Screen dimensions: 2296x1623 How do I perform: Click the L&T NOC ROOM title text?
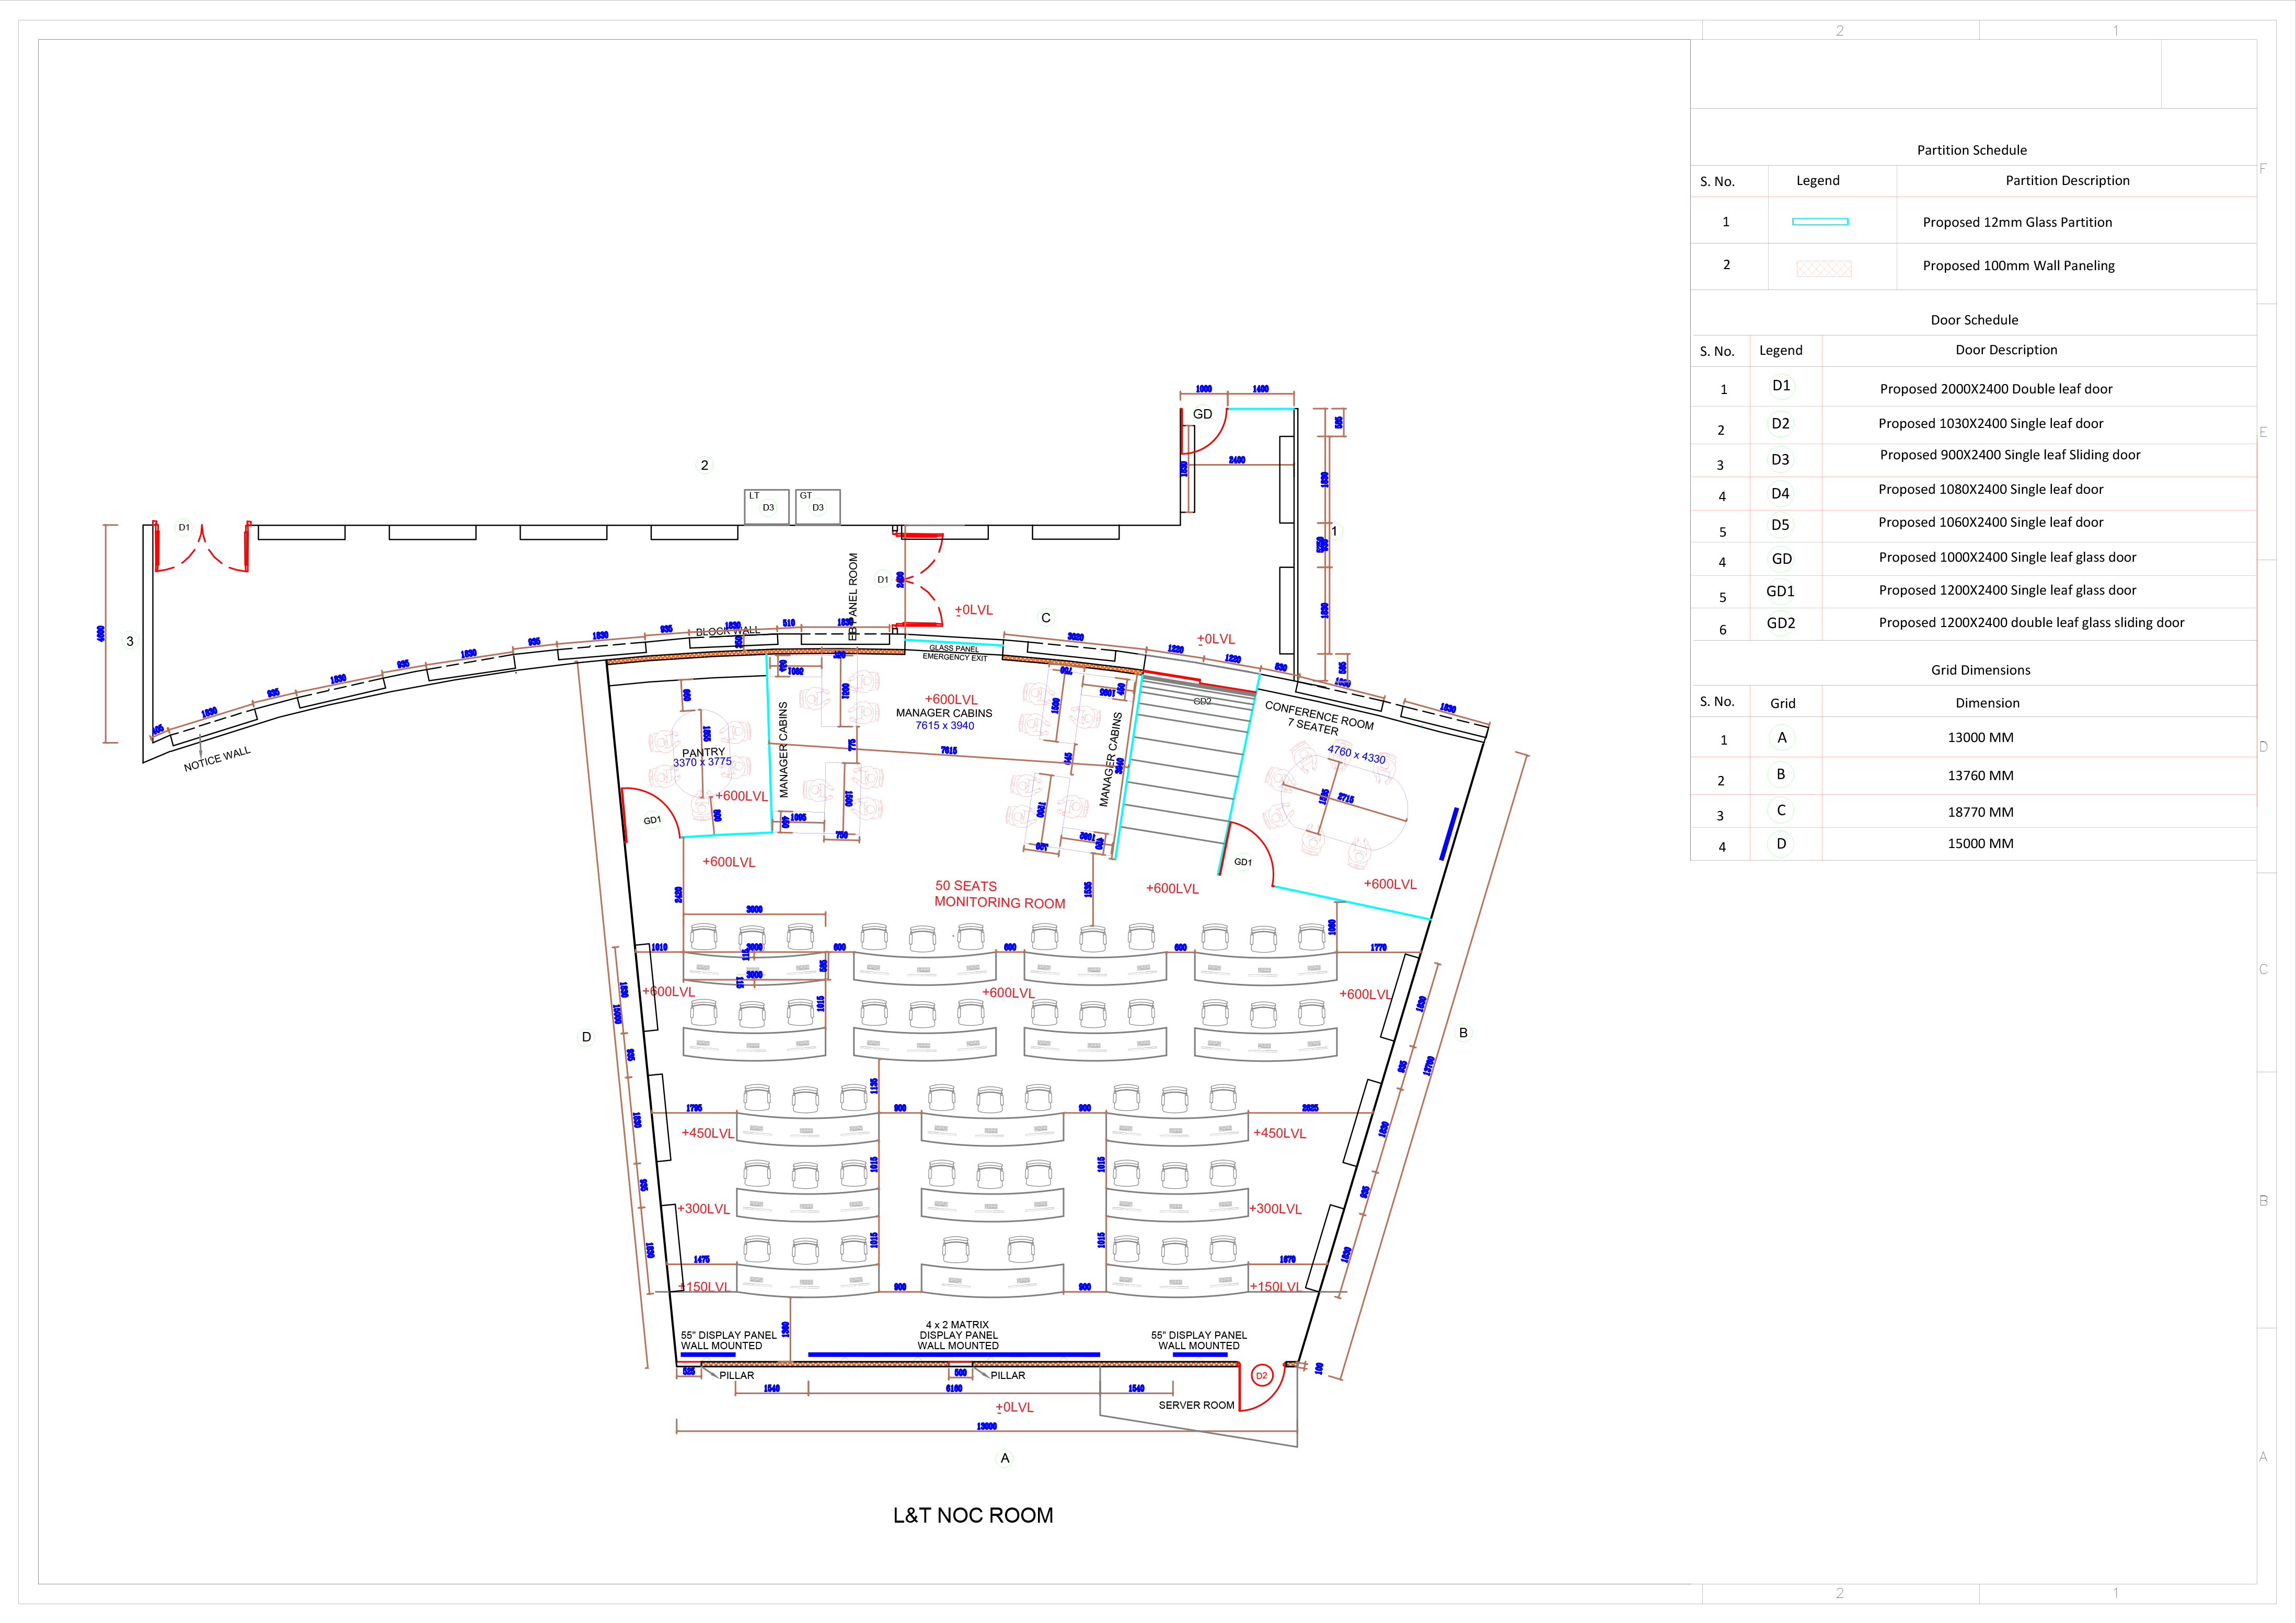973,1516
